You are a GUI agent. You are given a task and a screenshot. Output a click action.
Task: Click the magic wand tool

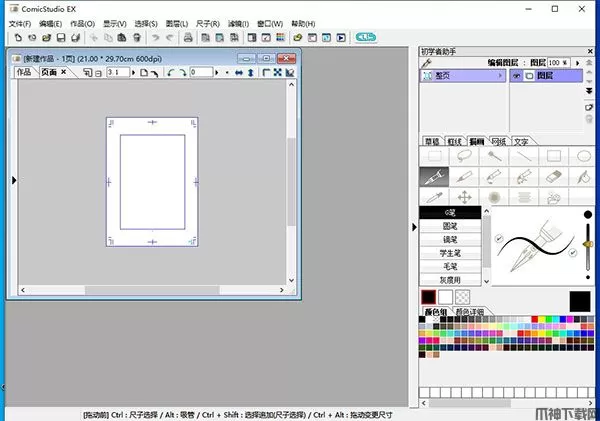point(494,156)
